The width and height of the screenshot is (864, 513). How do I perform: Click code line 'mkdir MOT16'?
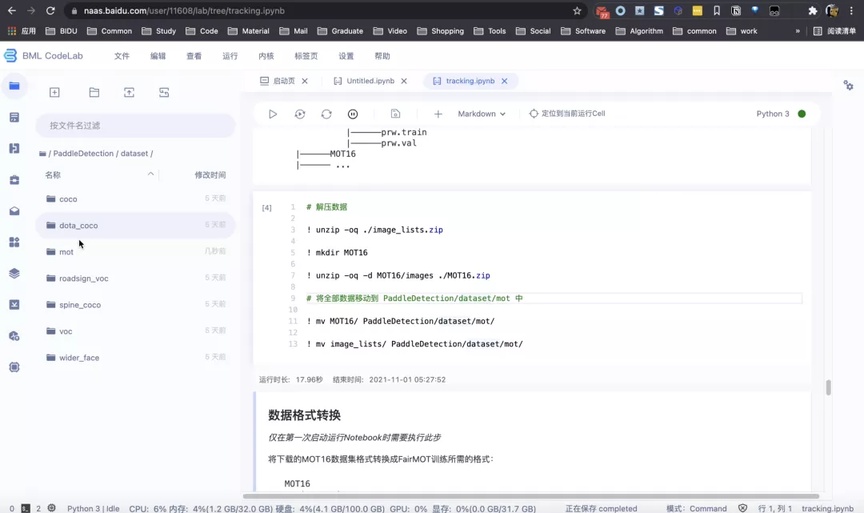point(337,252)
